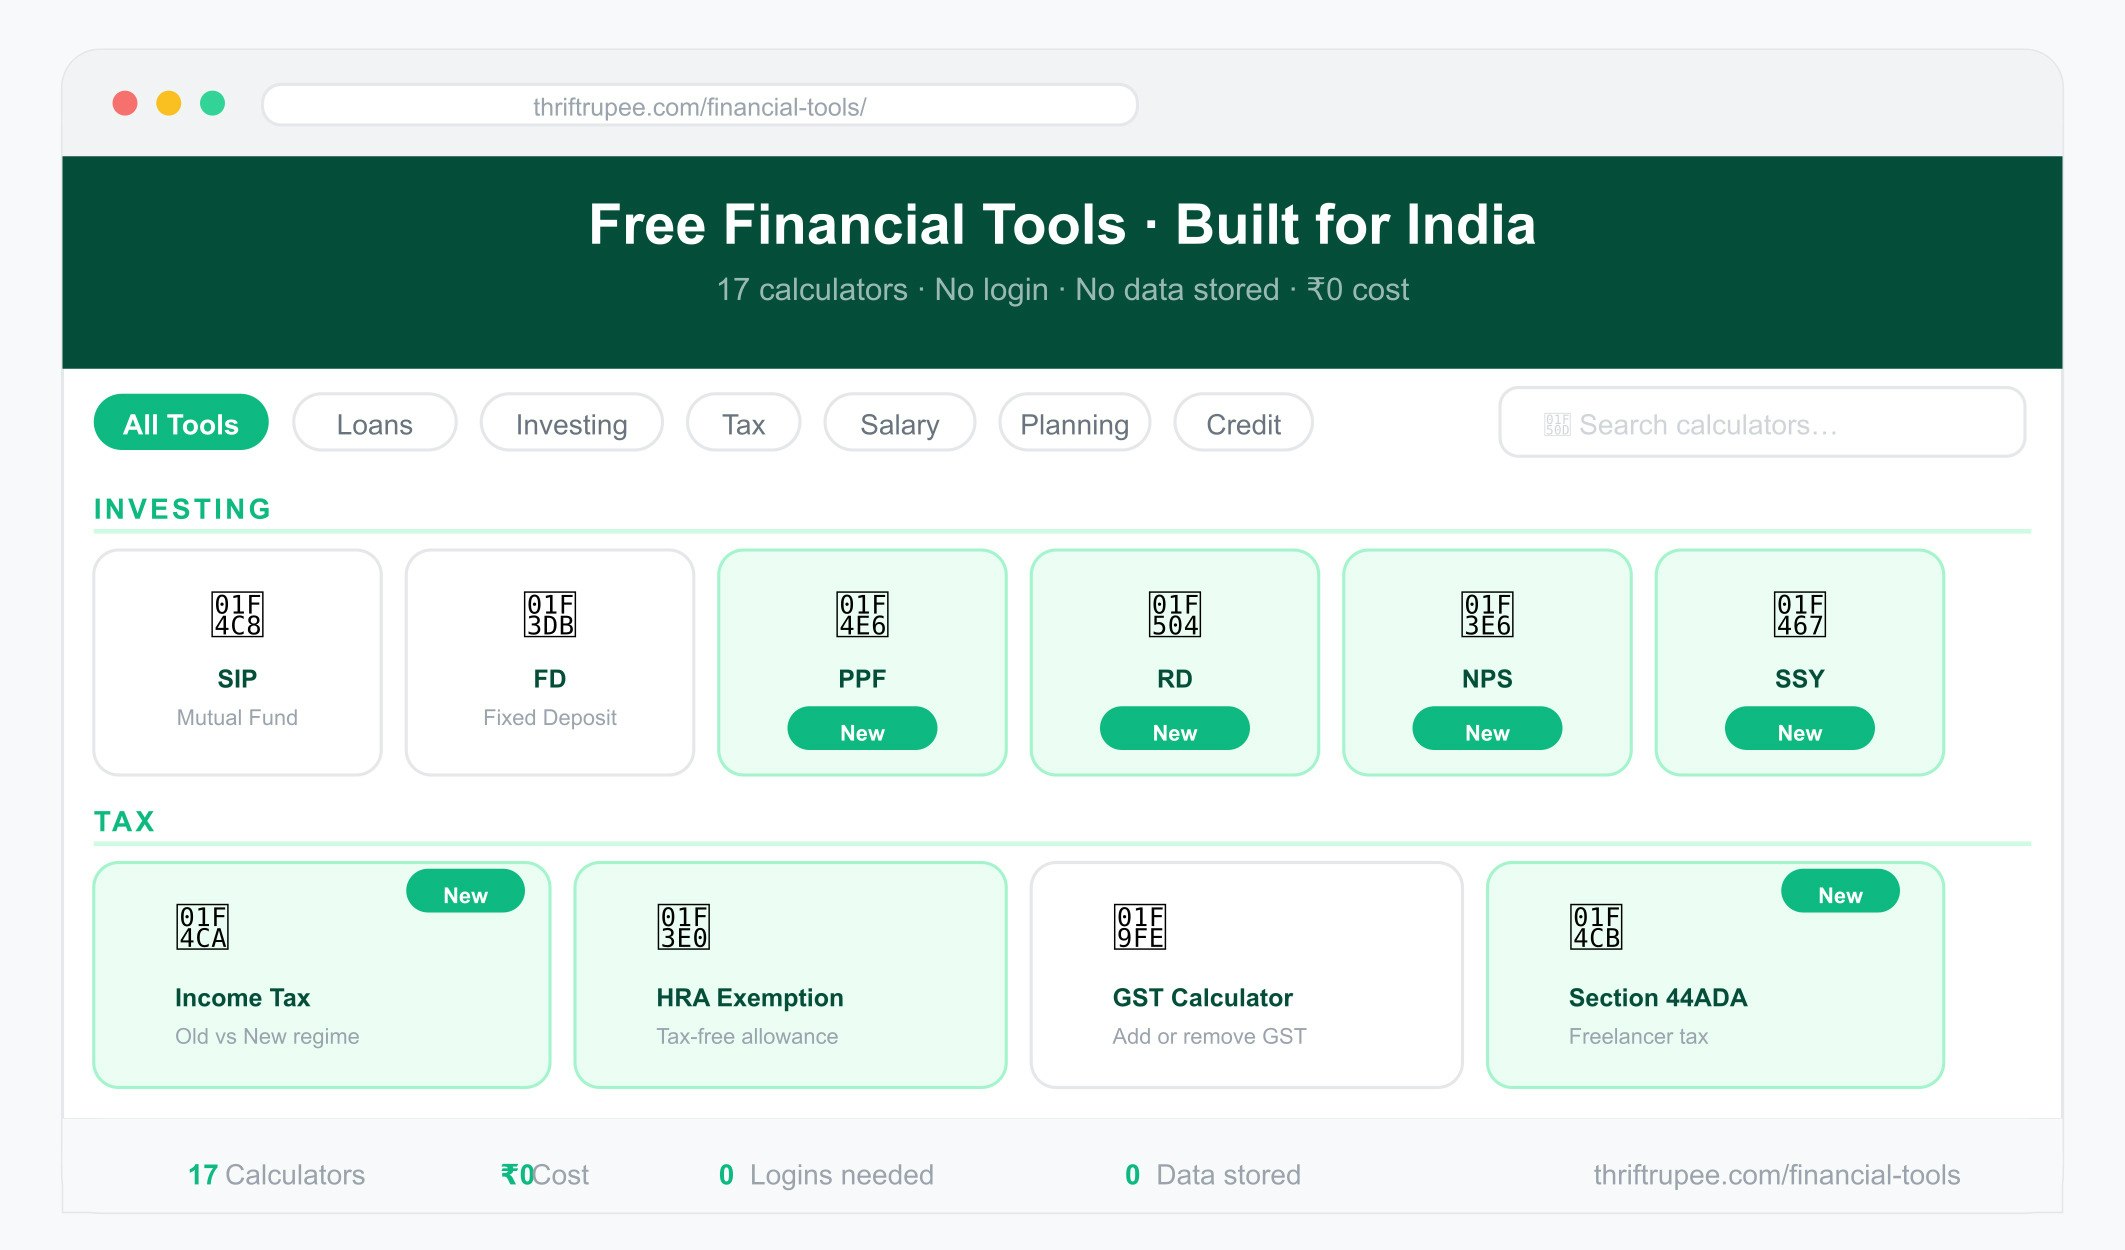Click the PPF calculator icon

[861, 615]
